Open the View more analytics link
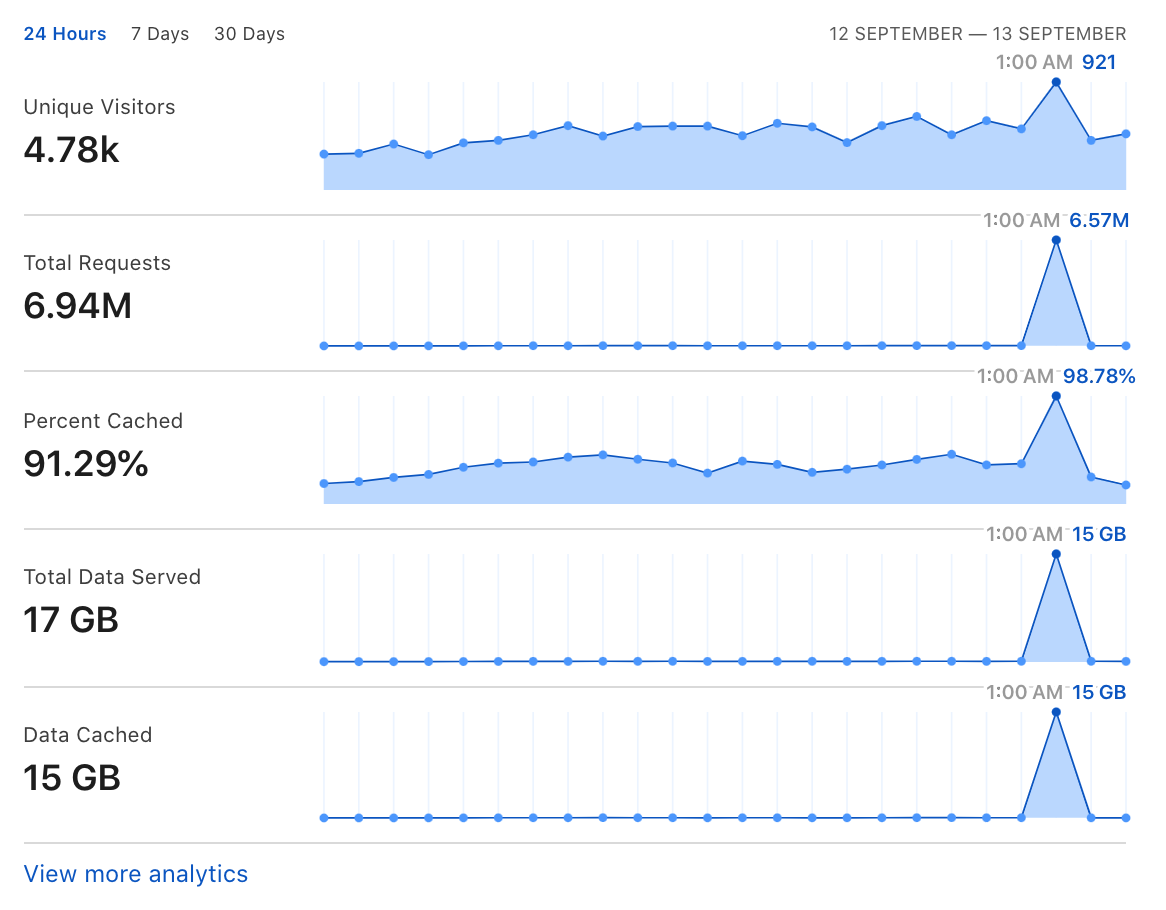The width and height of the screenshot is (1166, 910). (x=135, y=874)
